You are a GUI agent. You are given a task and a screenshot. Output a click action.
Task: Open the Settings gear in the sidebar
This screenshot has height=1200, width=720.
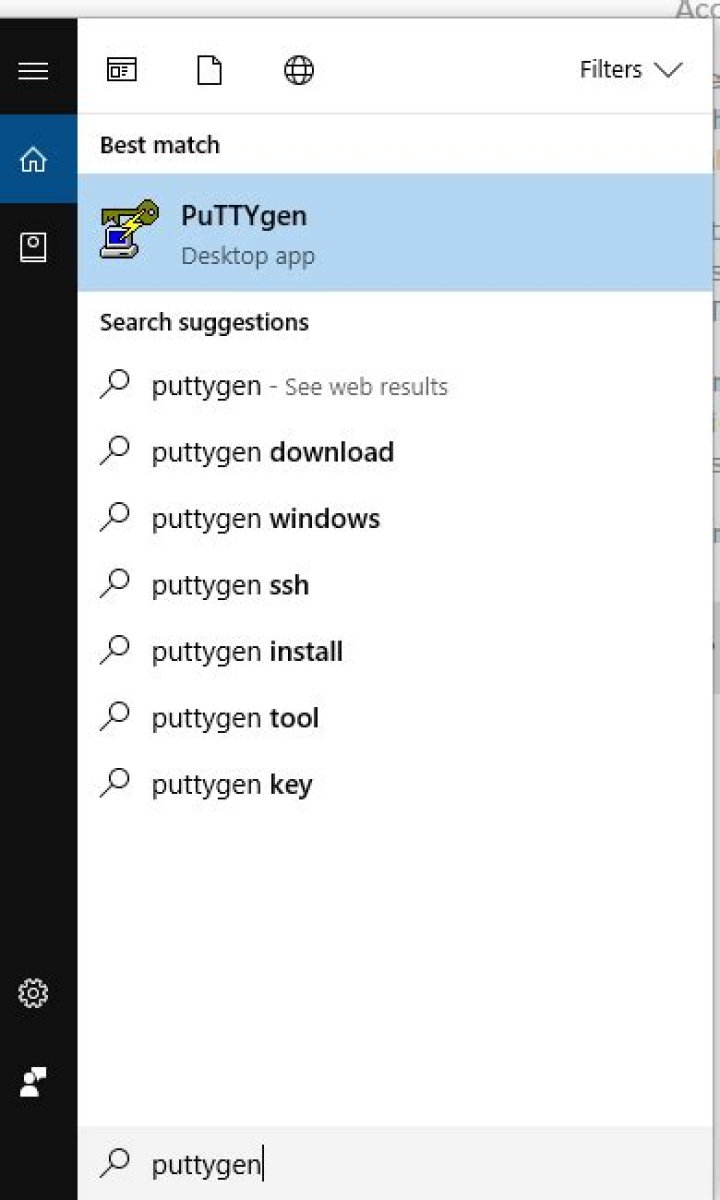[x=33, y=993]
